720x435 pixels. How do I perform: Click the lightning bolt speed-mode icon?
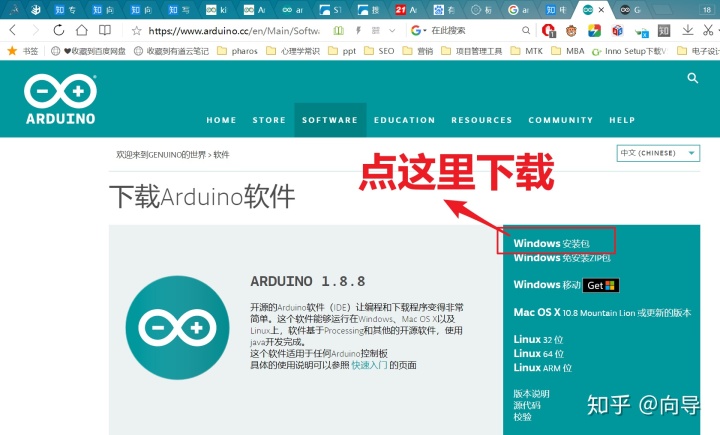358,31
